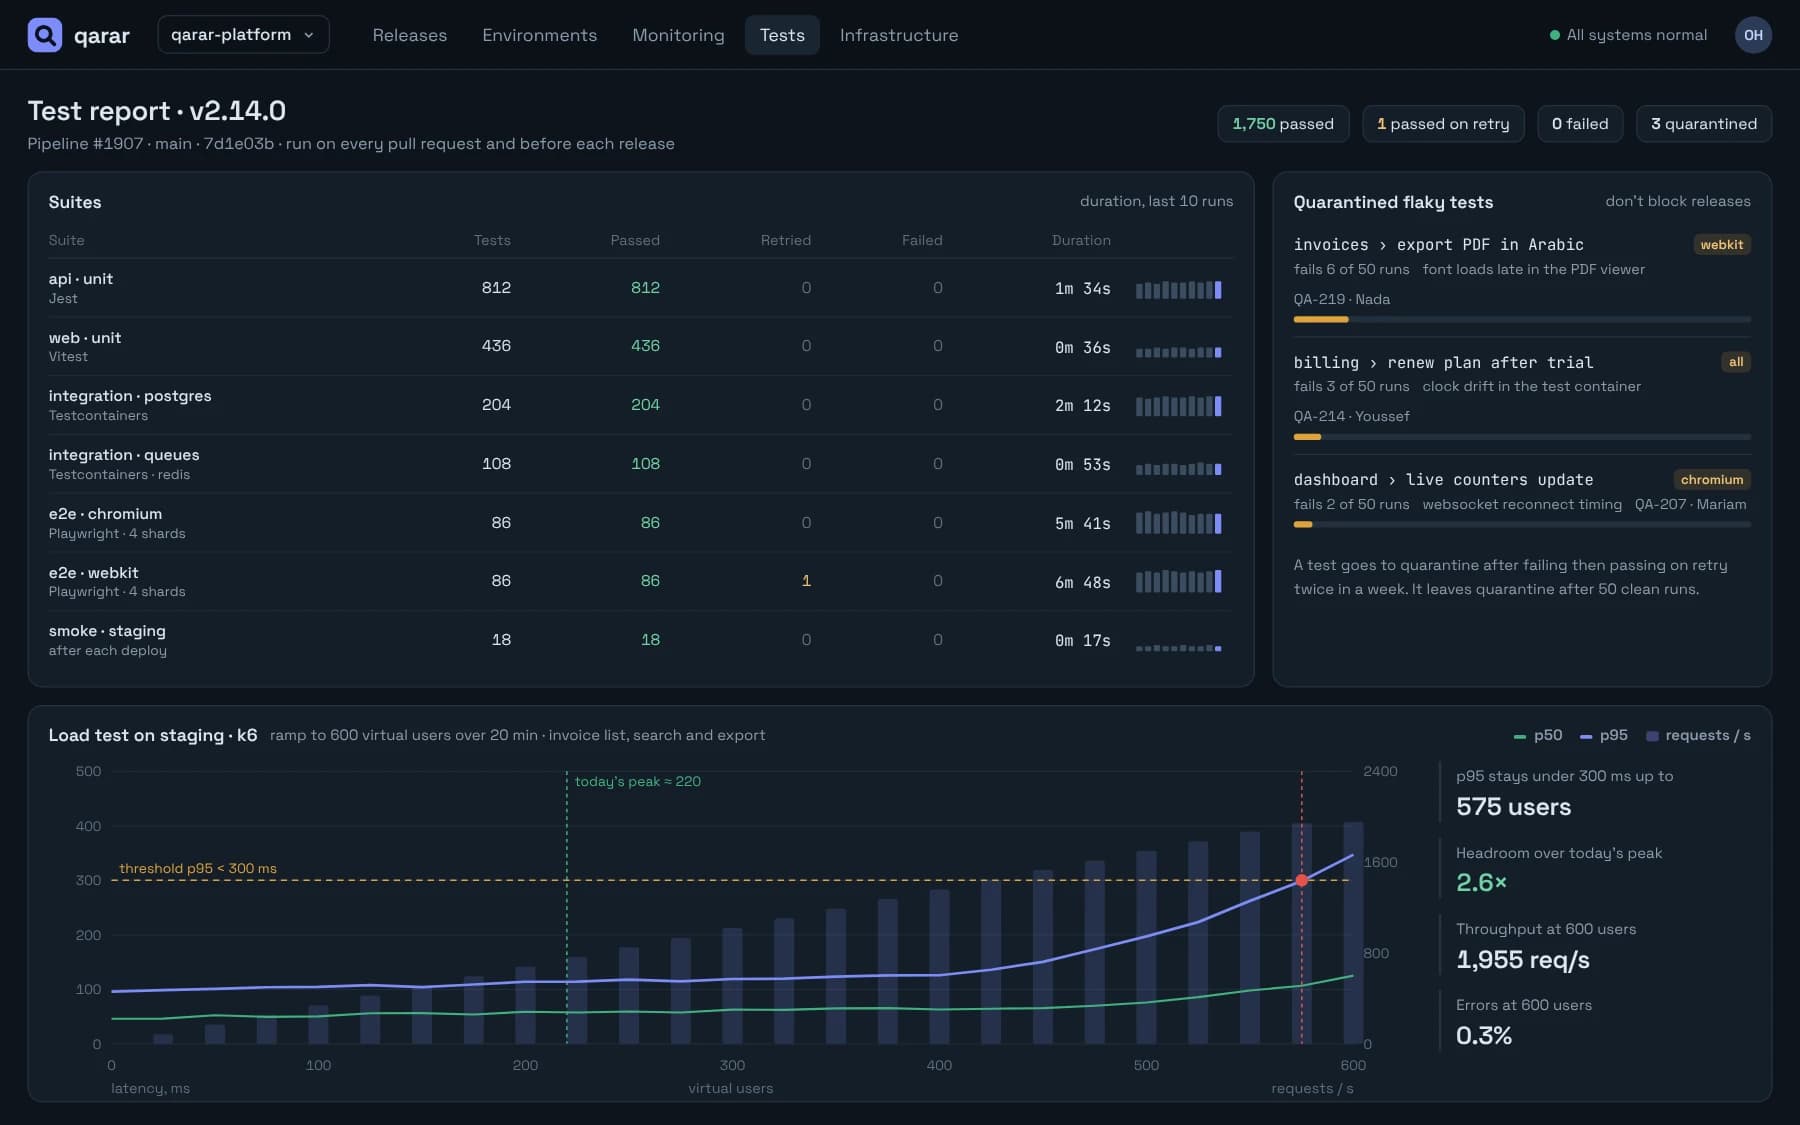This screenshot has width=1800, height=1125.
Task: Click the 1,750 passed badge
Action: [x=1283, y=124]
